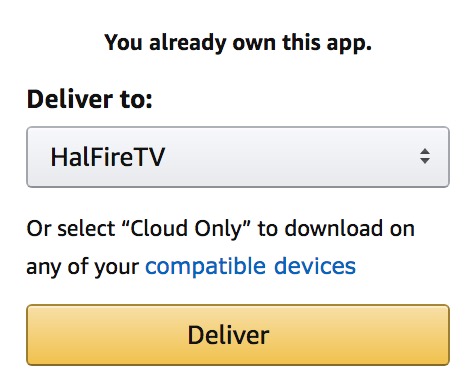Click the up-down arrows on device selector

coord(425,156)
